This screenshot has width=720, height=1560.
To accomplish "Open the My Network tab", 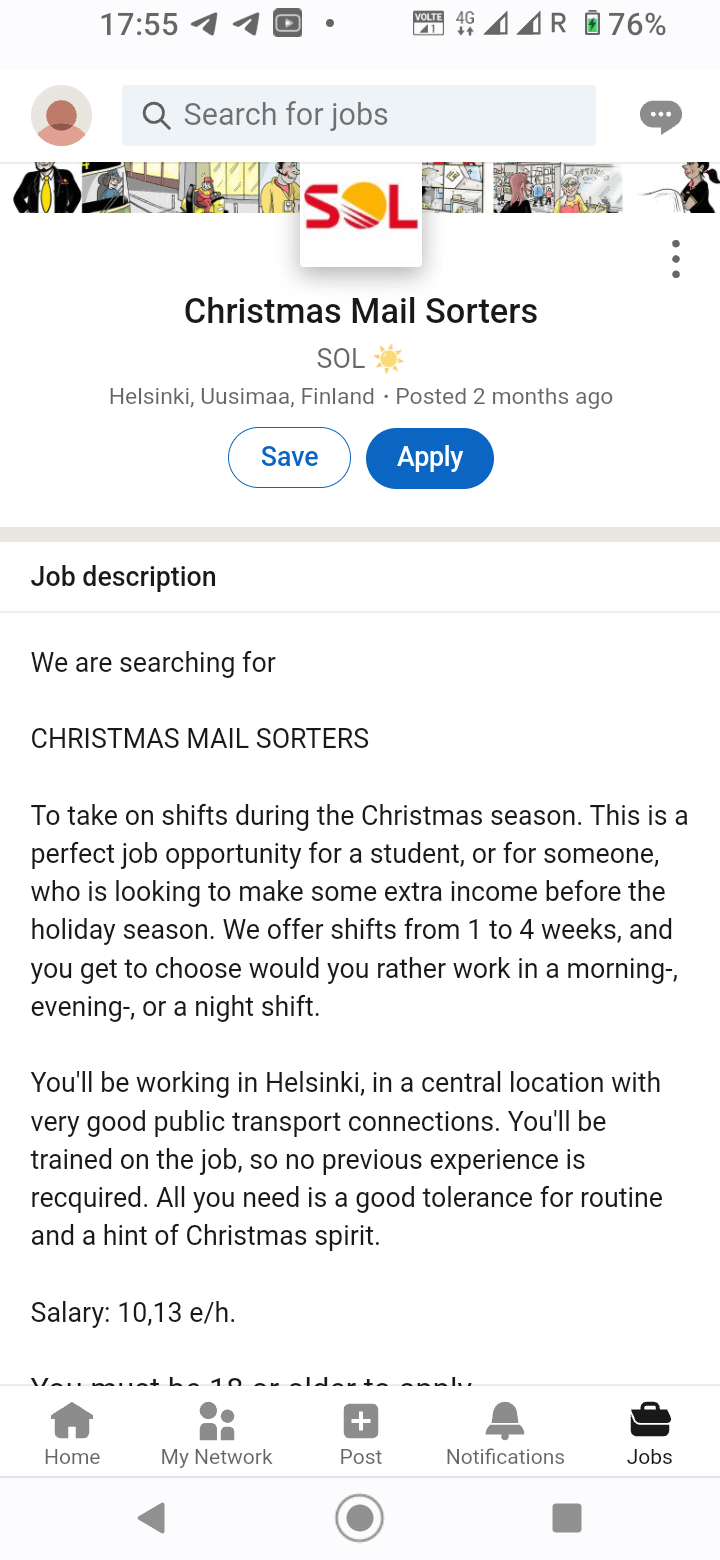I will click(x=216, y=1433).
